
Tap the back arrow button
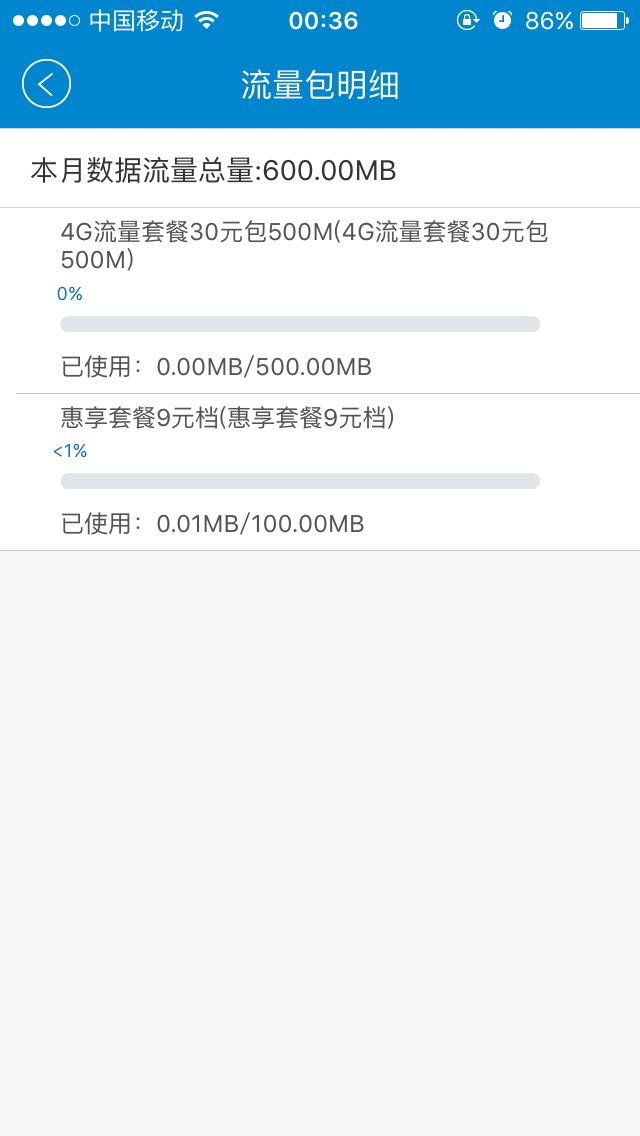coord(46,84)
